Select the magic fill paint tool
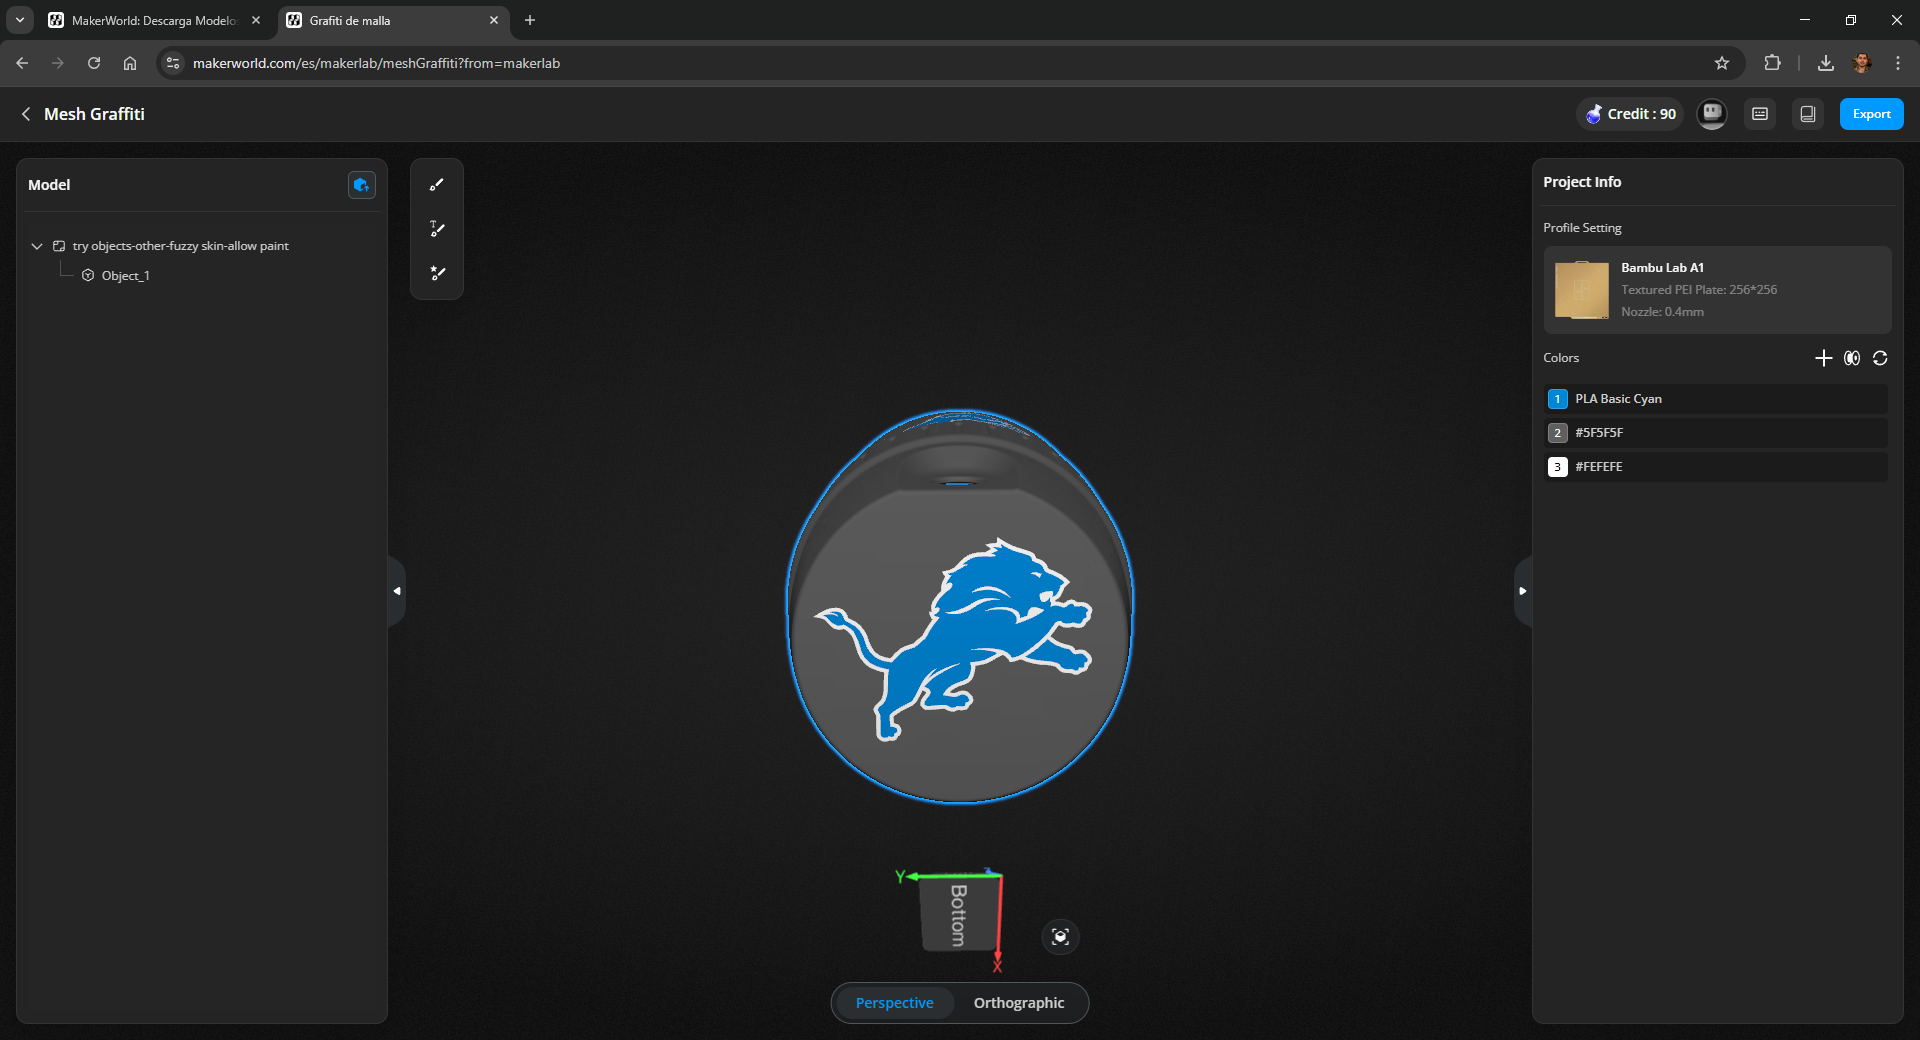This screenshot has height=1040, width=1920. 437,273
